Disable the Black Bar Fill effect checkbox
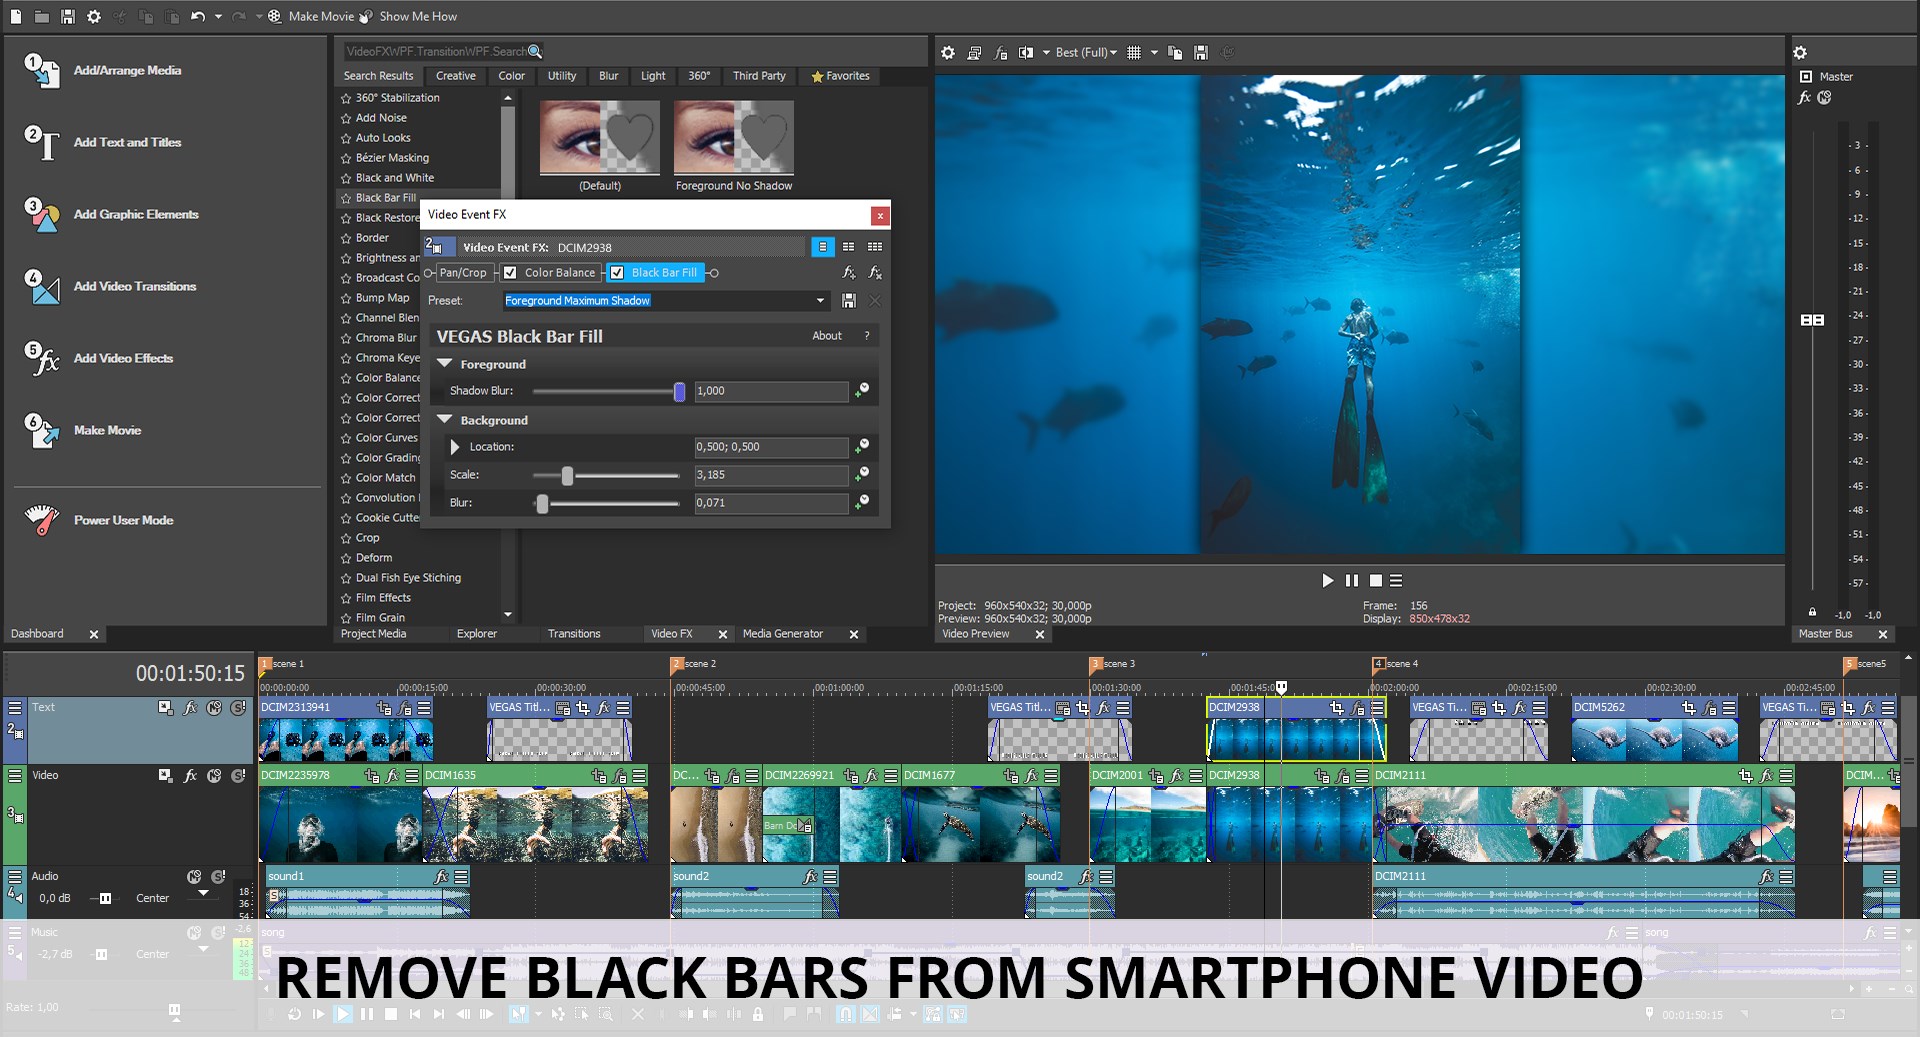1920x1037 pixels. [x=617, y=272]
